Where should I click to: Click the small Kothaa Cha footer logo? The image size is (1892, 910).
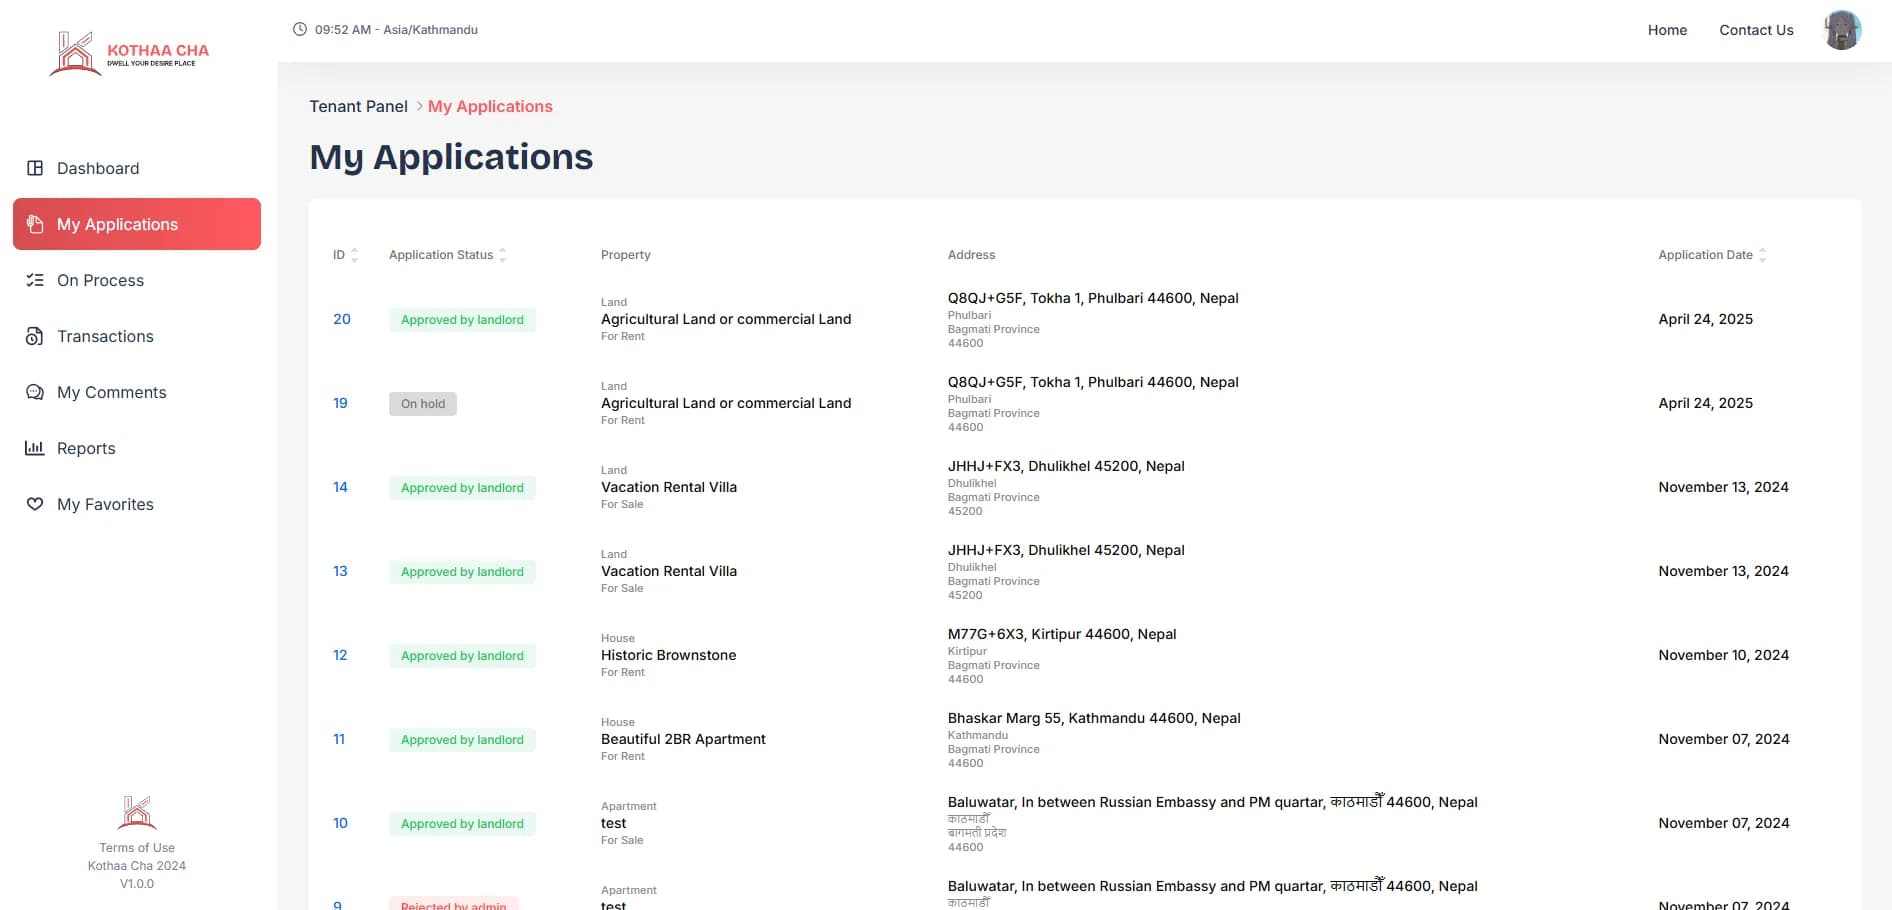[137, 812]
